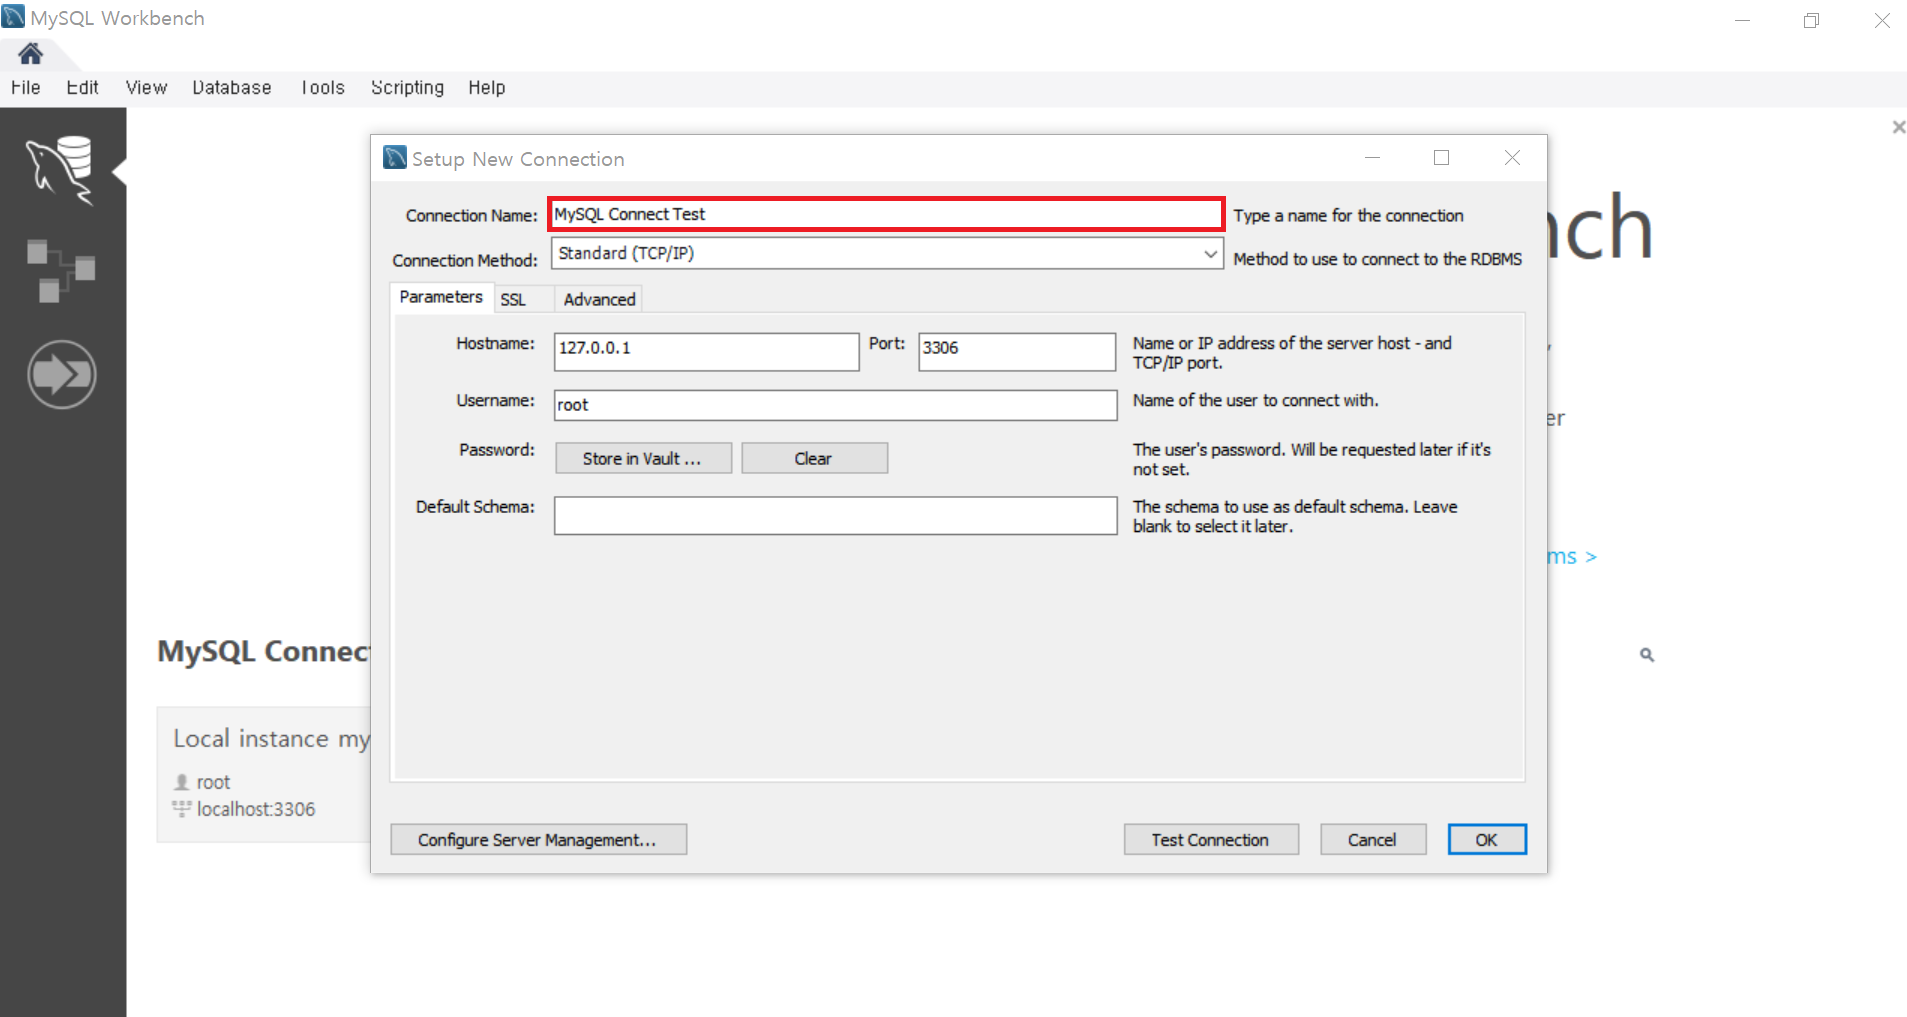Close the Setup New Connection dialog
This screenshot has width=1907, height=1017.
[x=1512, y=158]
